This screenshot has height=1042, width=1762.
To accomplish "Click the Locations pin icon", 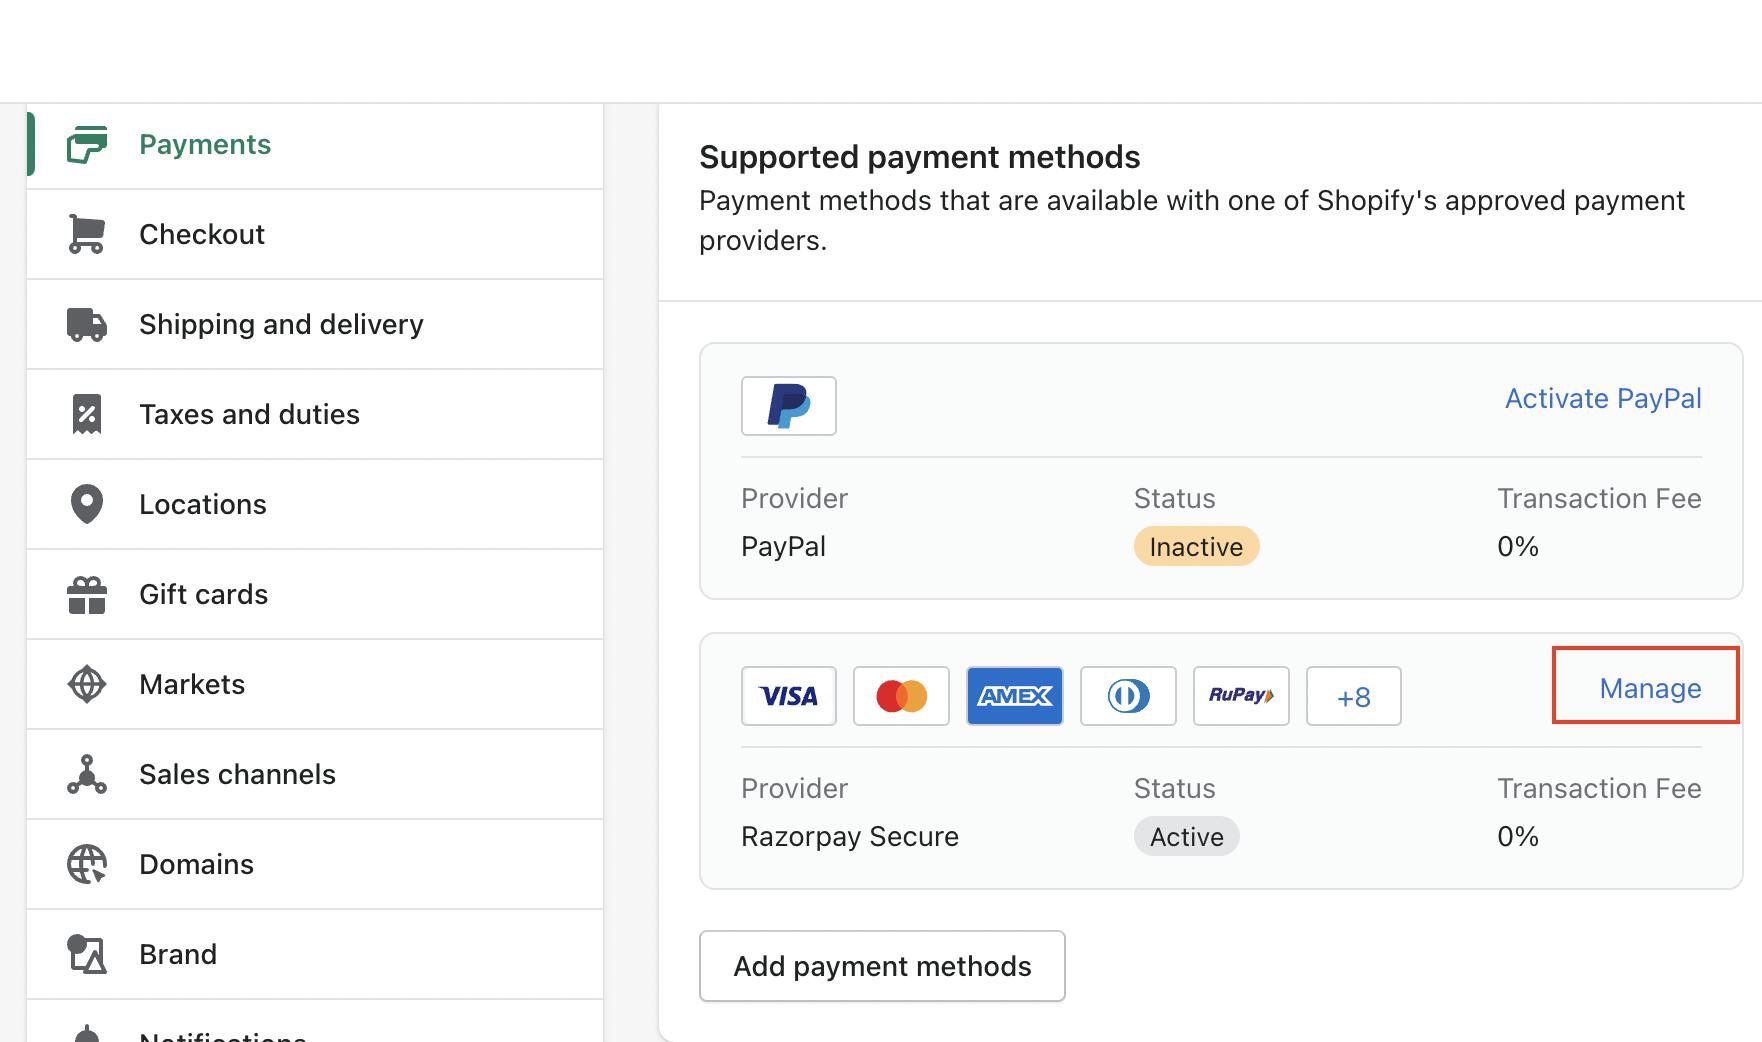I will tap(87, 504).
